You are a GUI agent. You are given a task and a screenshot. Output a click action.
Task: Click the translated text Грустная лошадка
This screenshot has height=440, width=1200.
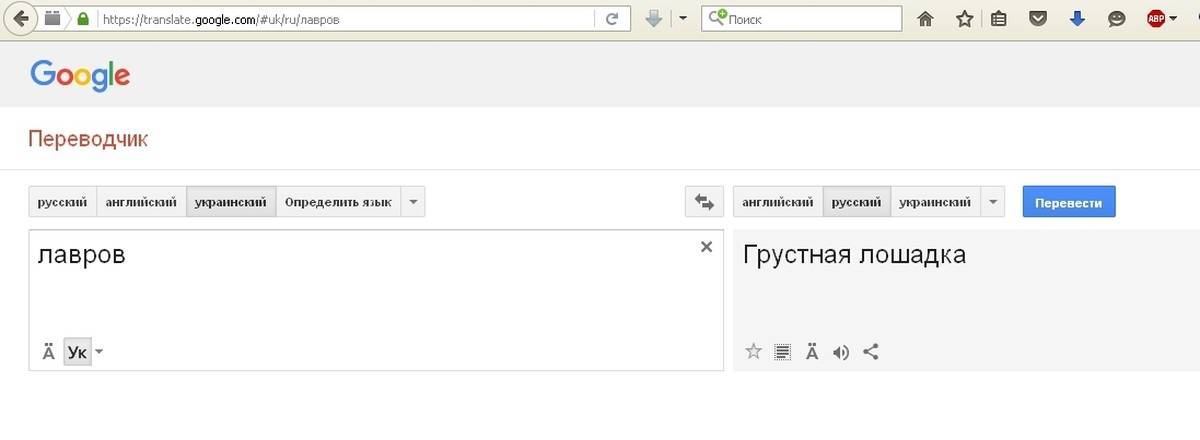click(855, 255)
